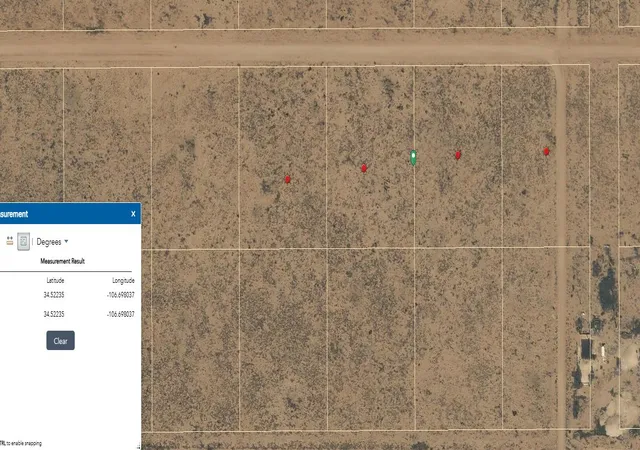Click the Measurement Result heading

click(62, 261)
